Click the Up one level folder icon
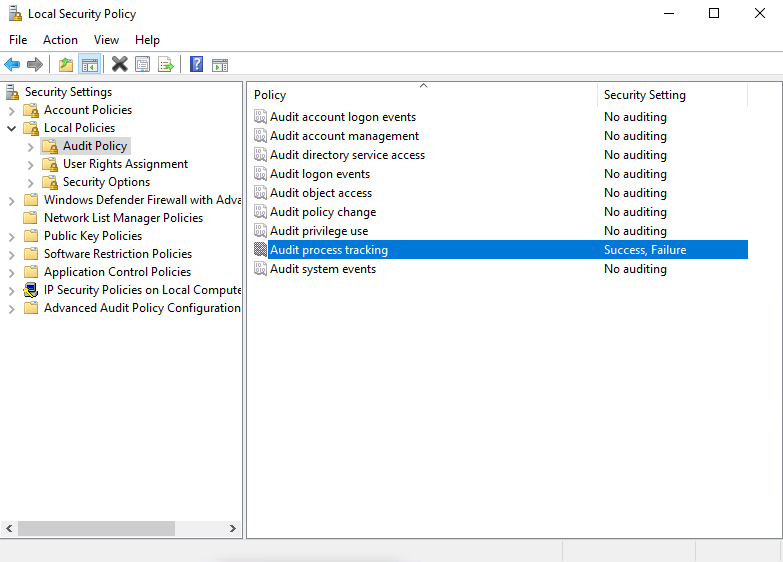783x562 pixels. tap(66, 65)
